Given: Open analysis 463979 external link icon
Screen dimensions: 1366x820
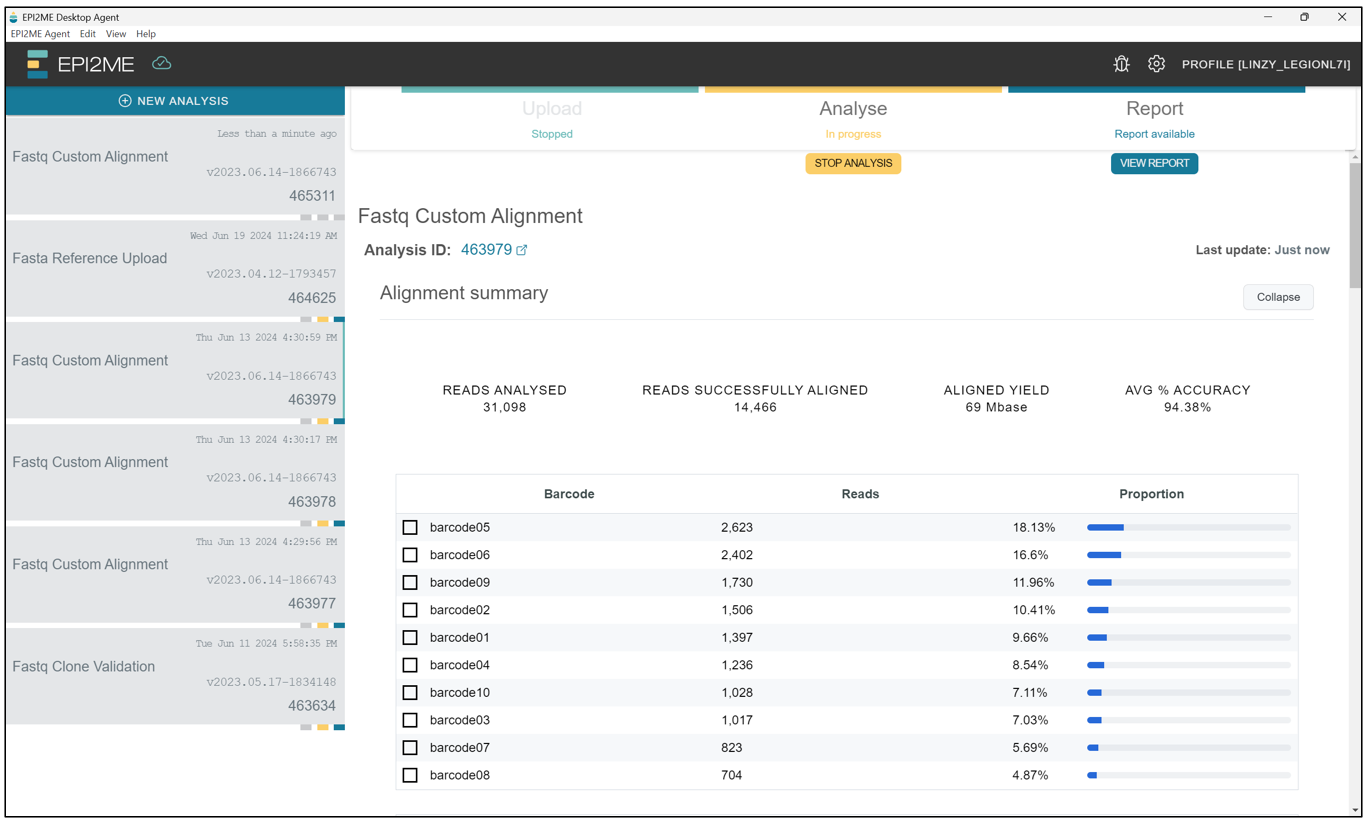Looking at the screenshot, I should pyautogui.click(x=522, y=250).
